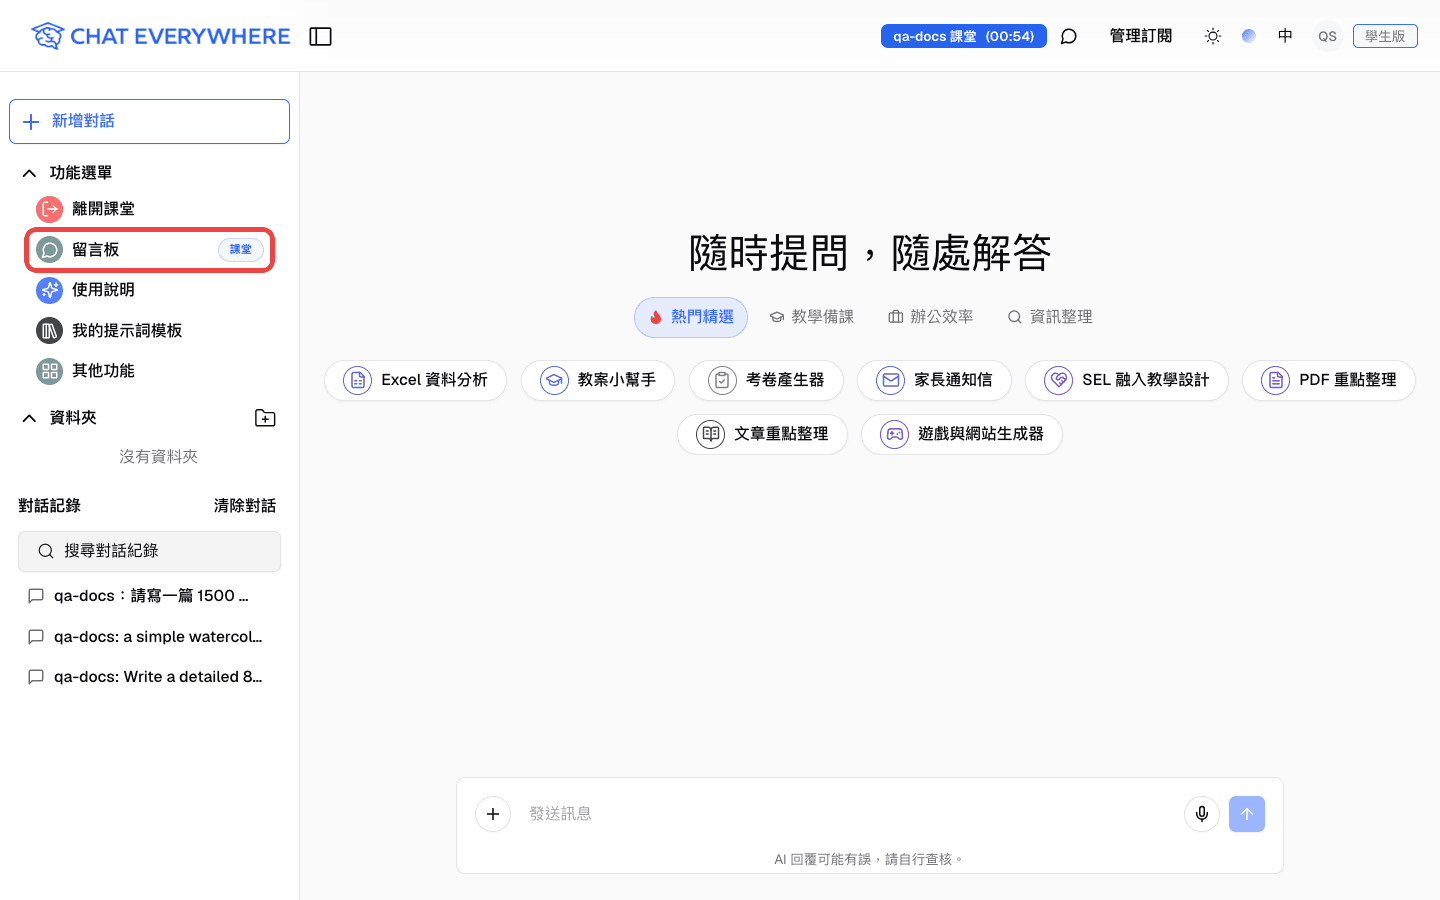Click the 對話記錄 heading
1440x900 pixels.
point(49,506)
